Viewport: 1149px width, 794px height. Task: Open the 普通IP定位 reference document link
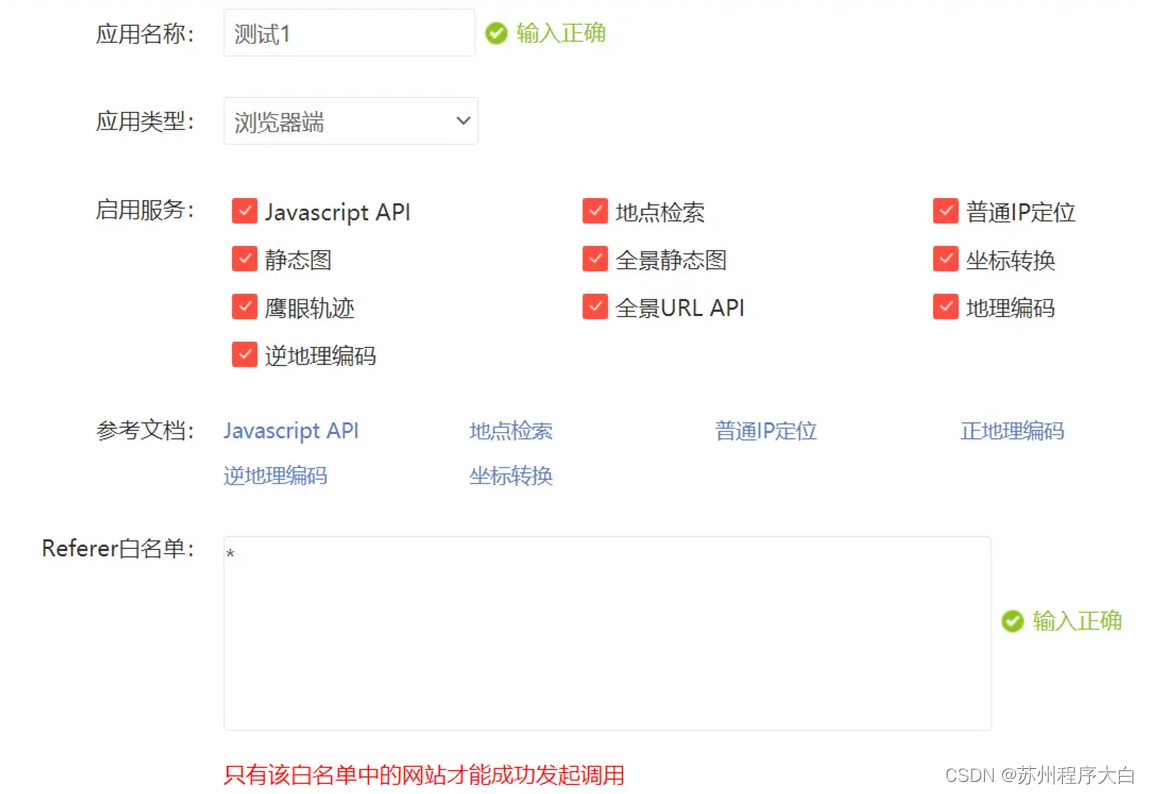(x=766, y=431)
